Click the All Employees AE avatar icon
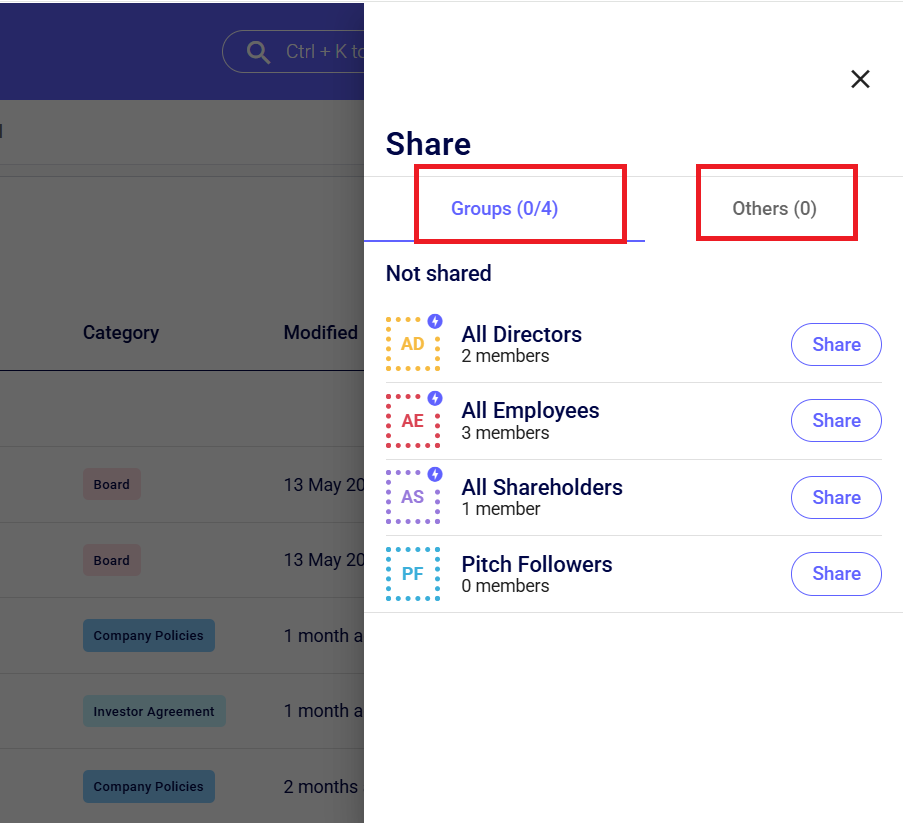Image resolution: width=903 pixels, height=823 pixels. point(413,421)
